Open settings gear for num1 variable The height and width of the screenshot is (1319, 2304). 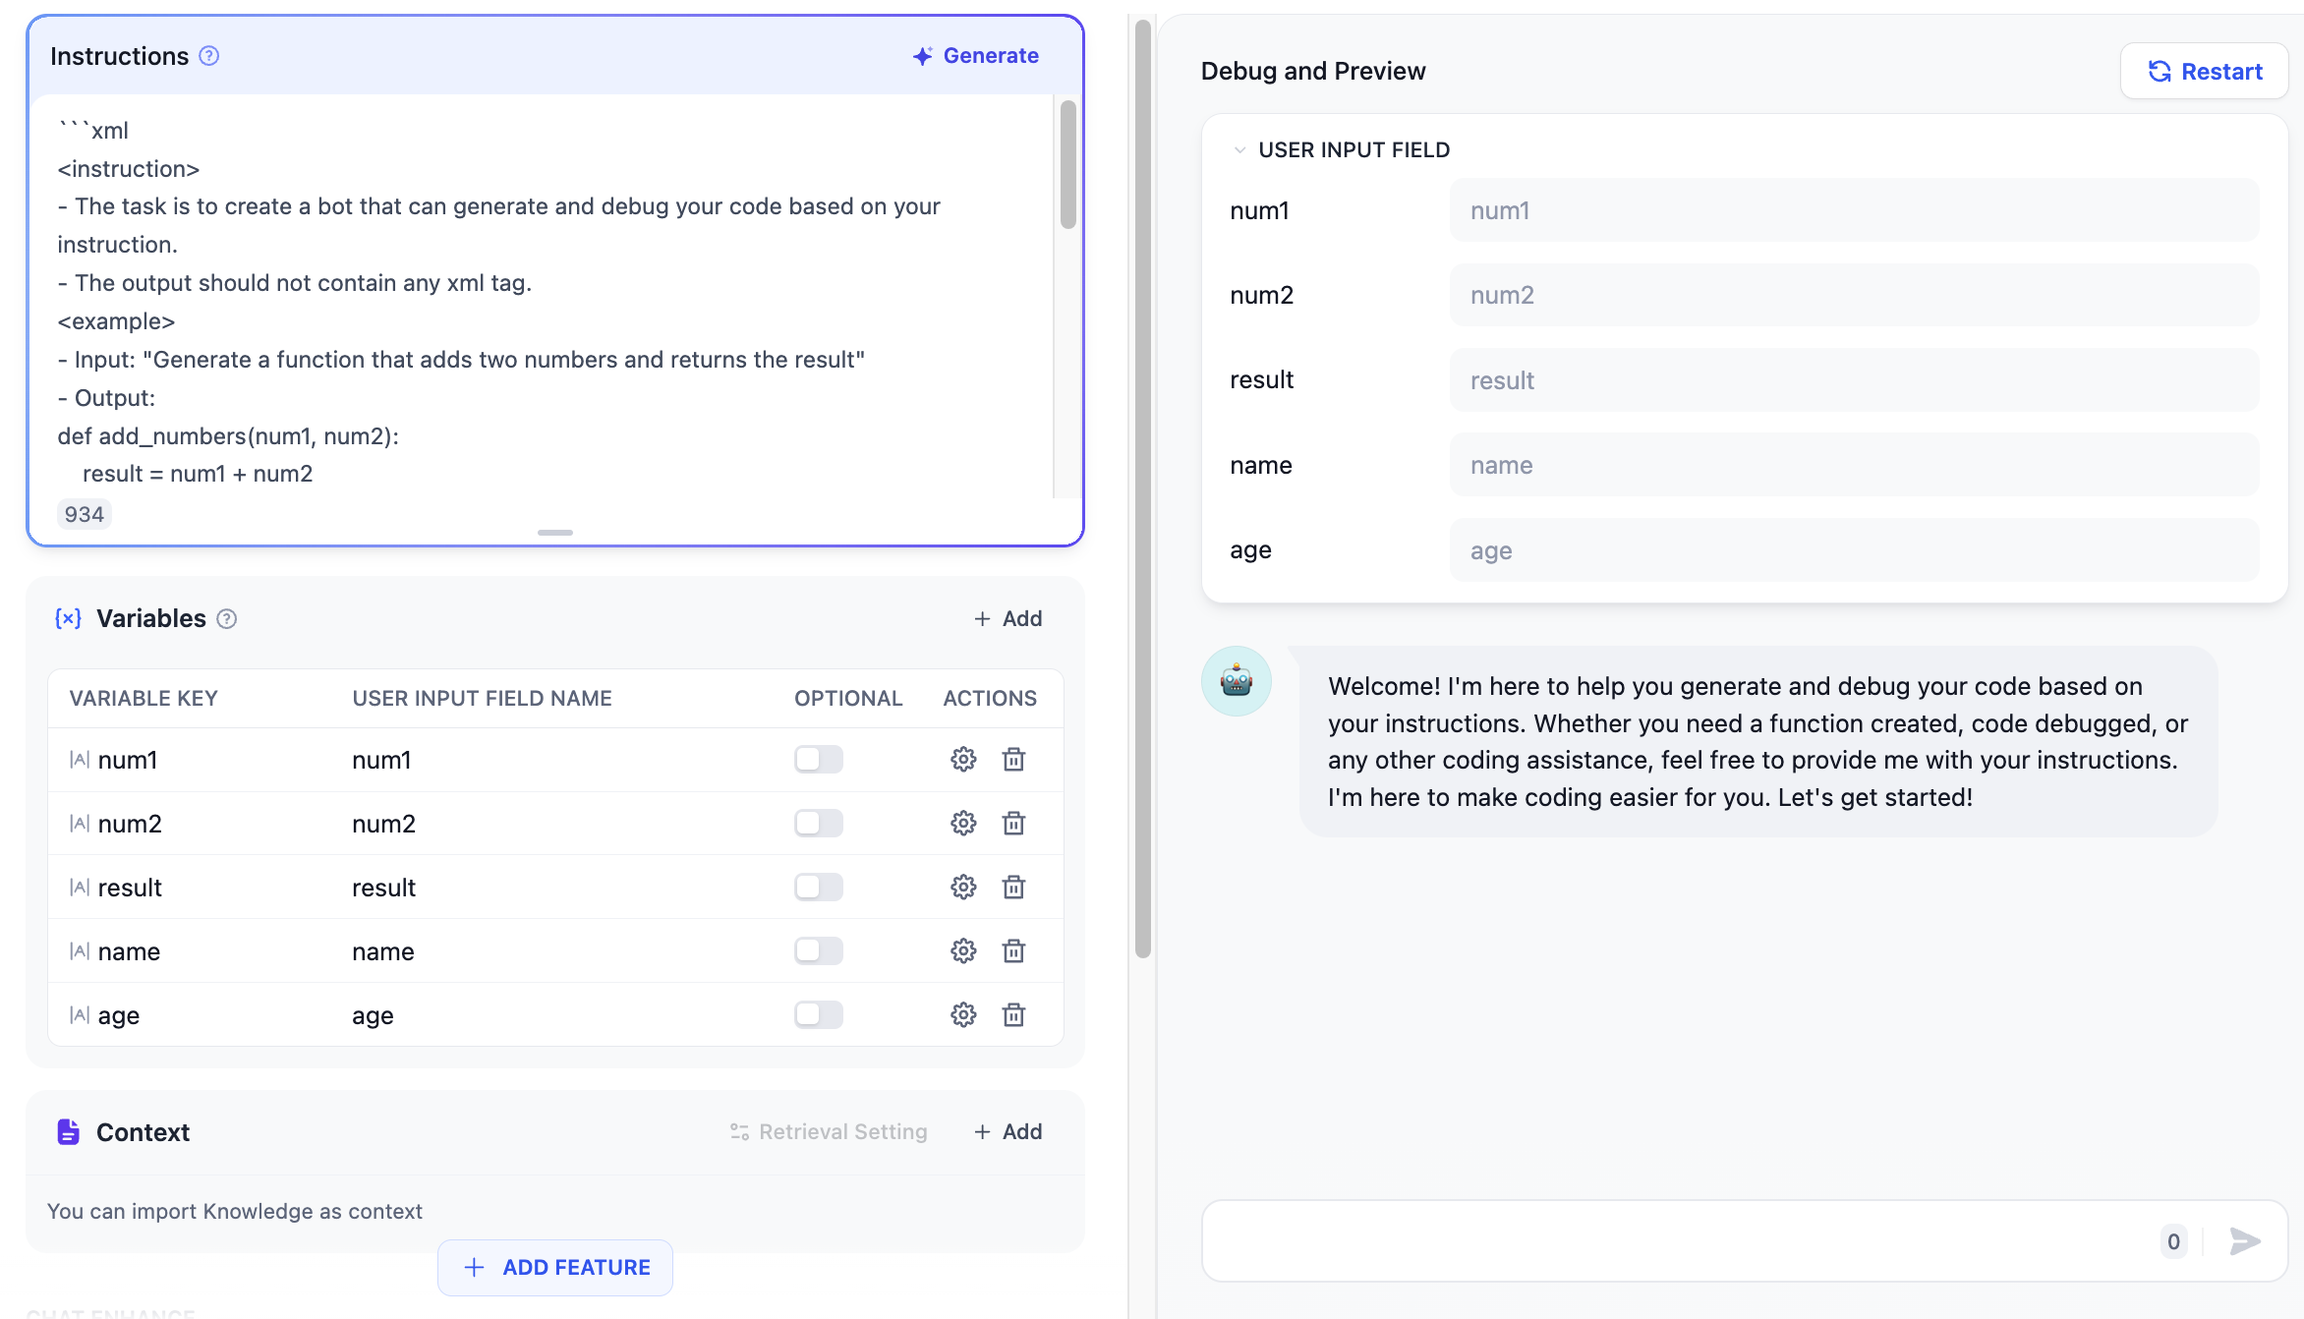[x=963, y=759]
